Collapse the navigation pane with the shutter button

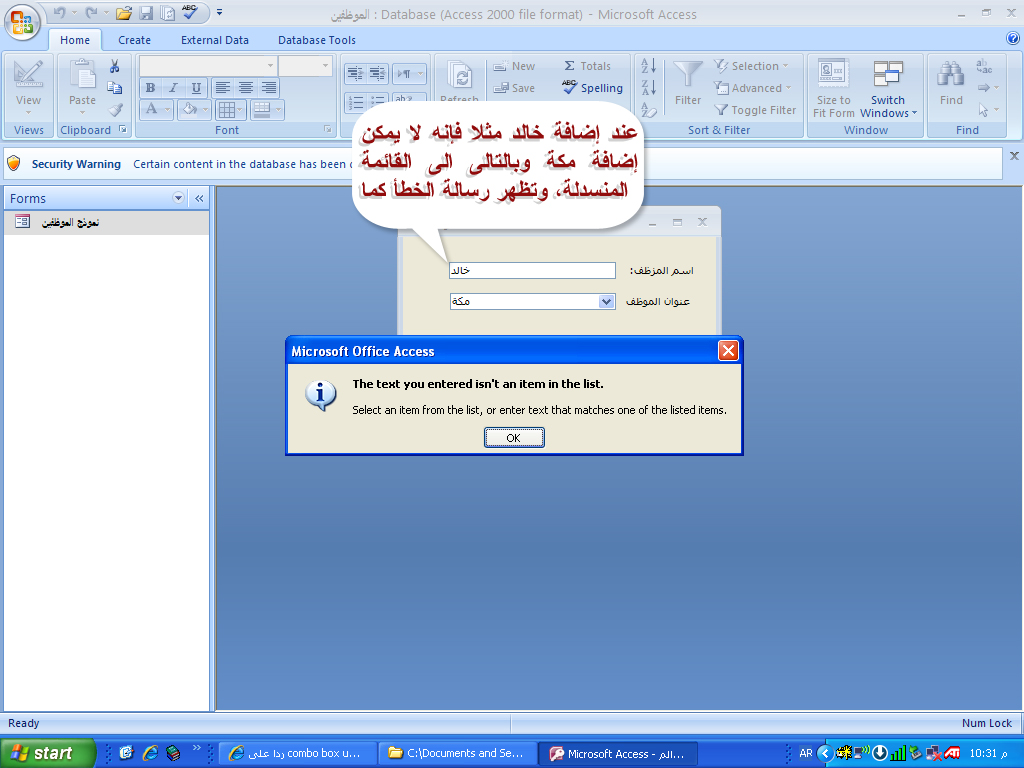(x=199, y=198)
